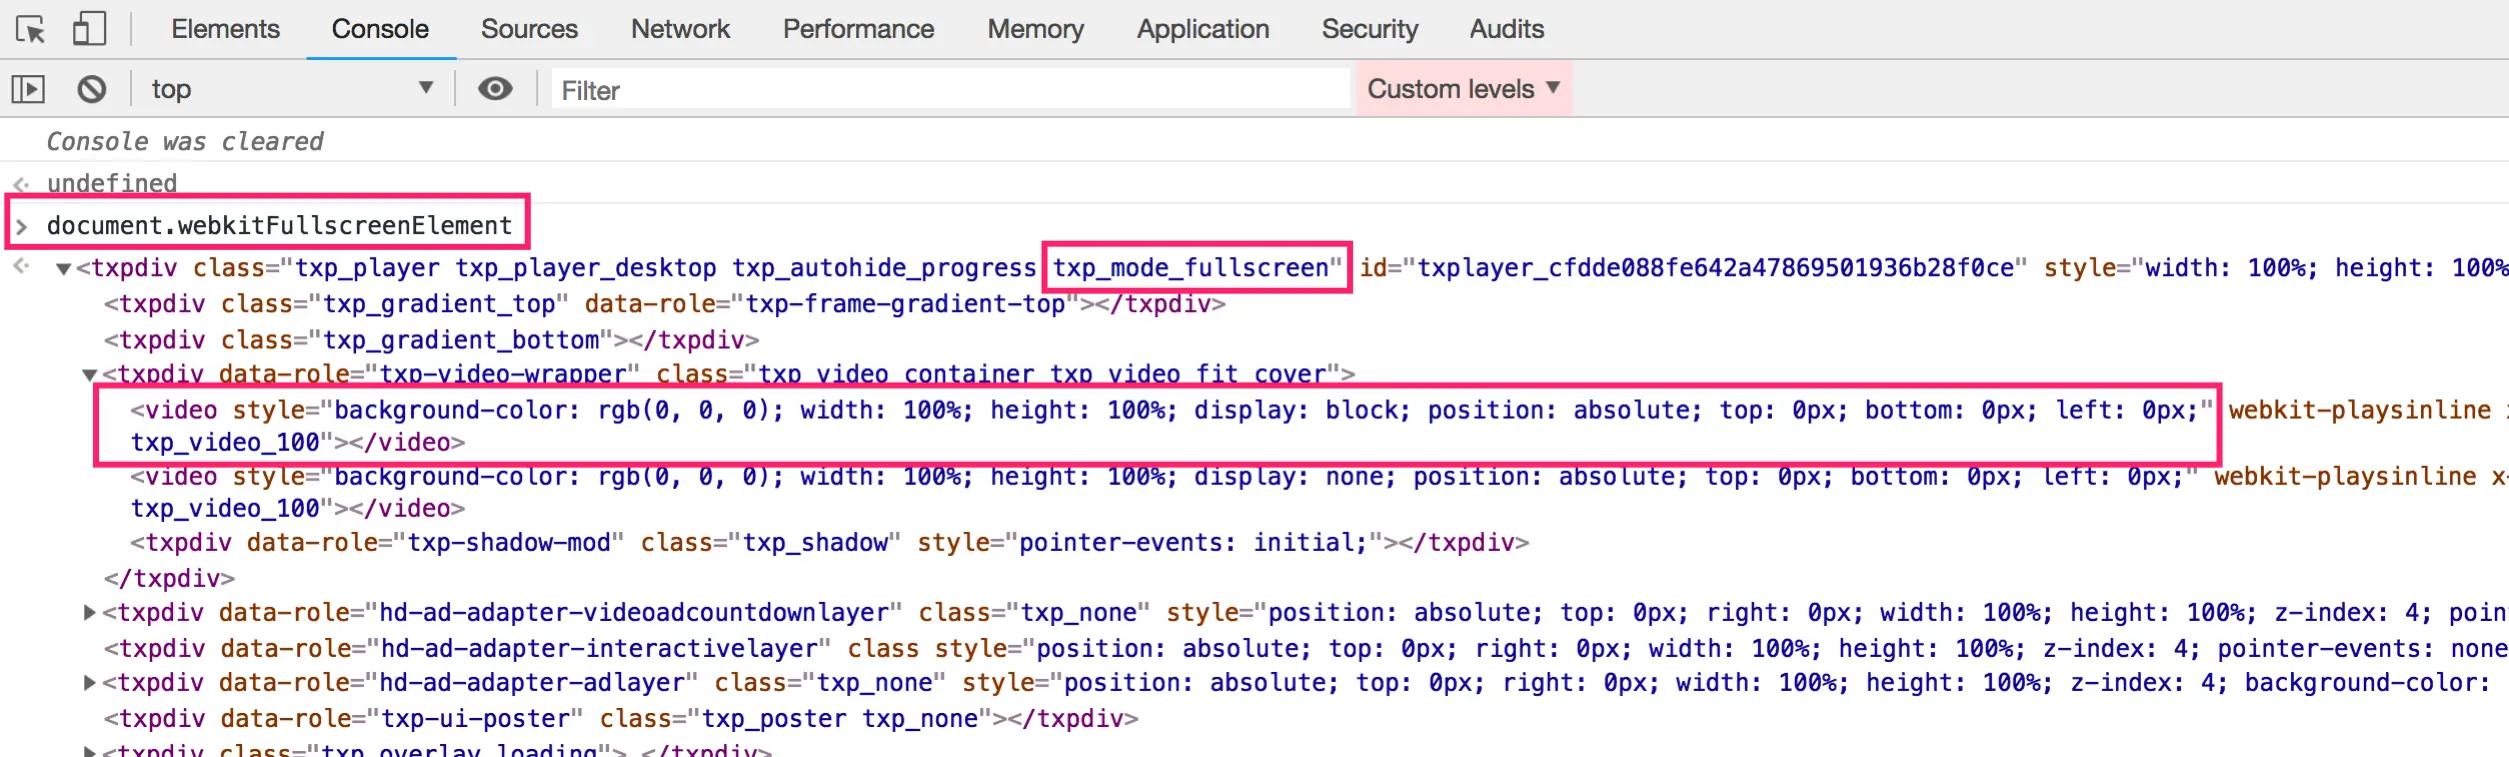Image resolution: width=2509 pixels, height=757 pixels.
Task: Open the Elements tab
Action: point(225,29)
